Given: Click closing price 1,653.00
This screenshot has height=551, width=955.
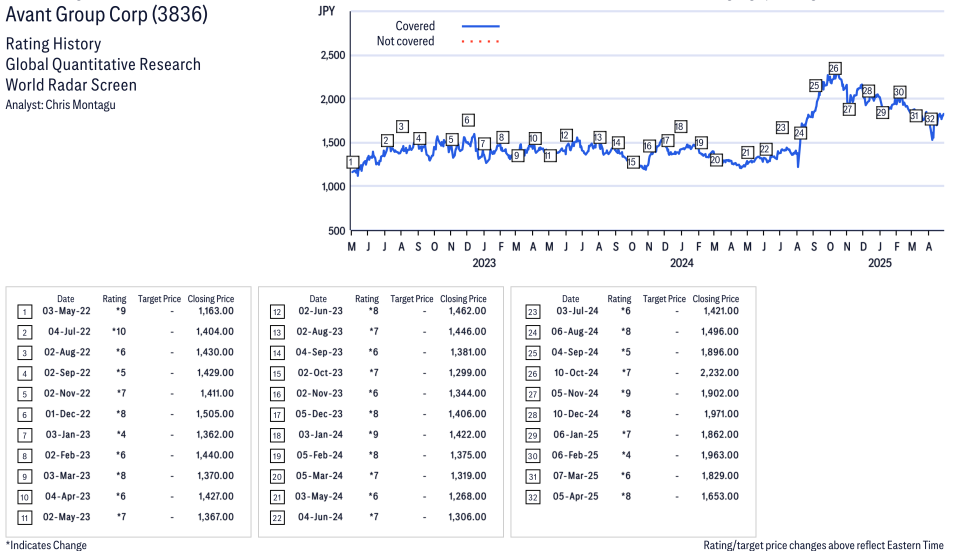Looking at the screenshot, I should tap(719, 496).
